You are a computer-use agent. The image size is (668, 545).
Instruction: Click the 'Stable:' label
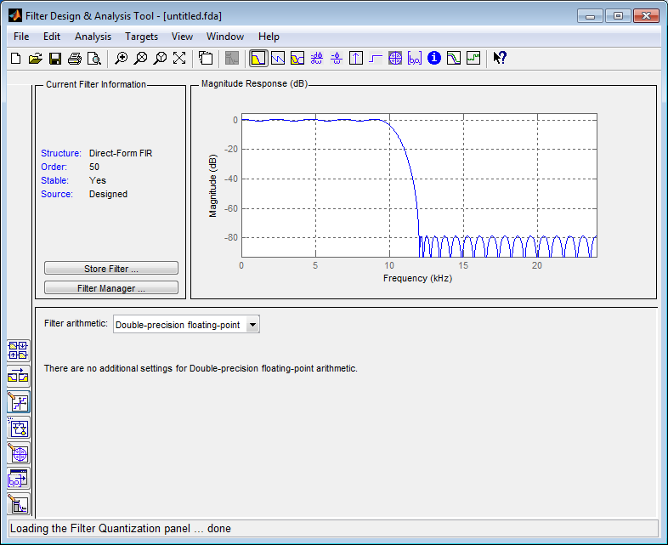[55, 181]
